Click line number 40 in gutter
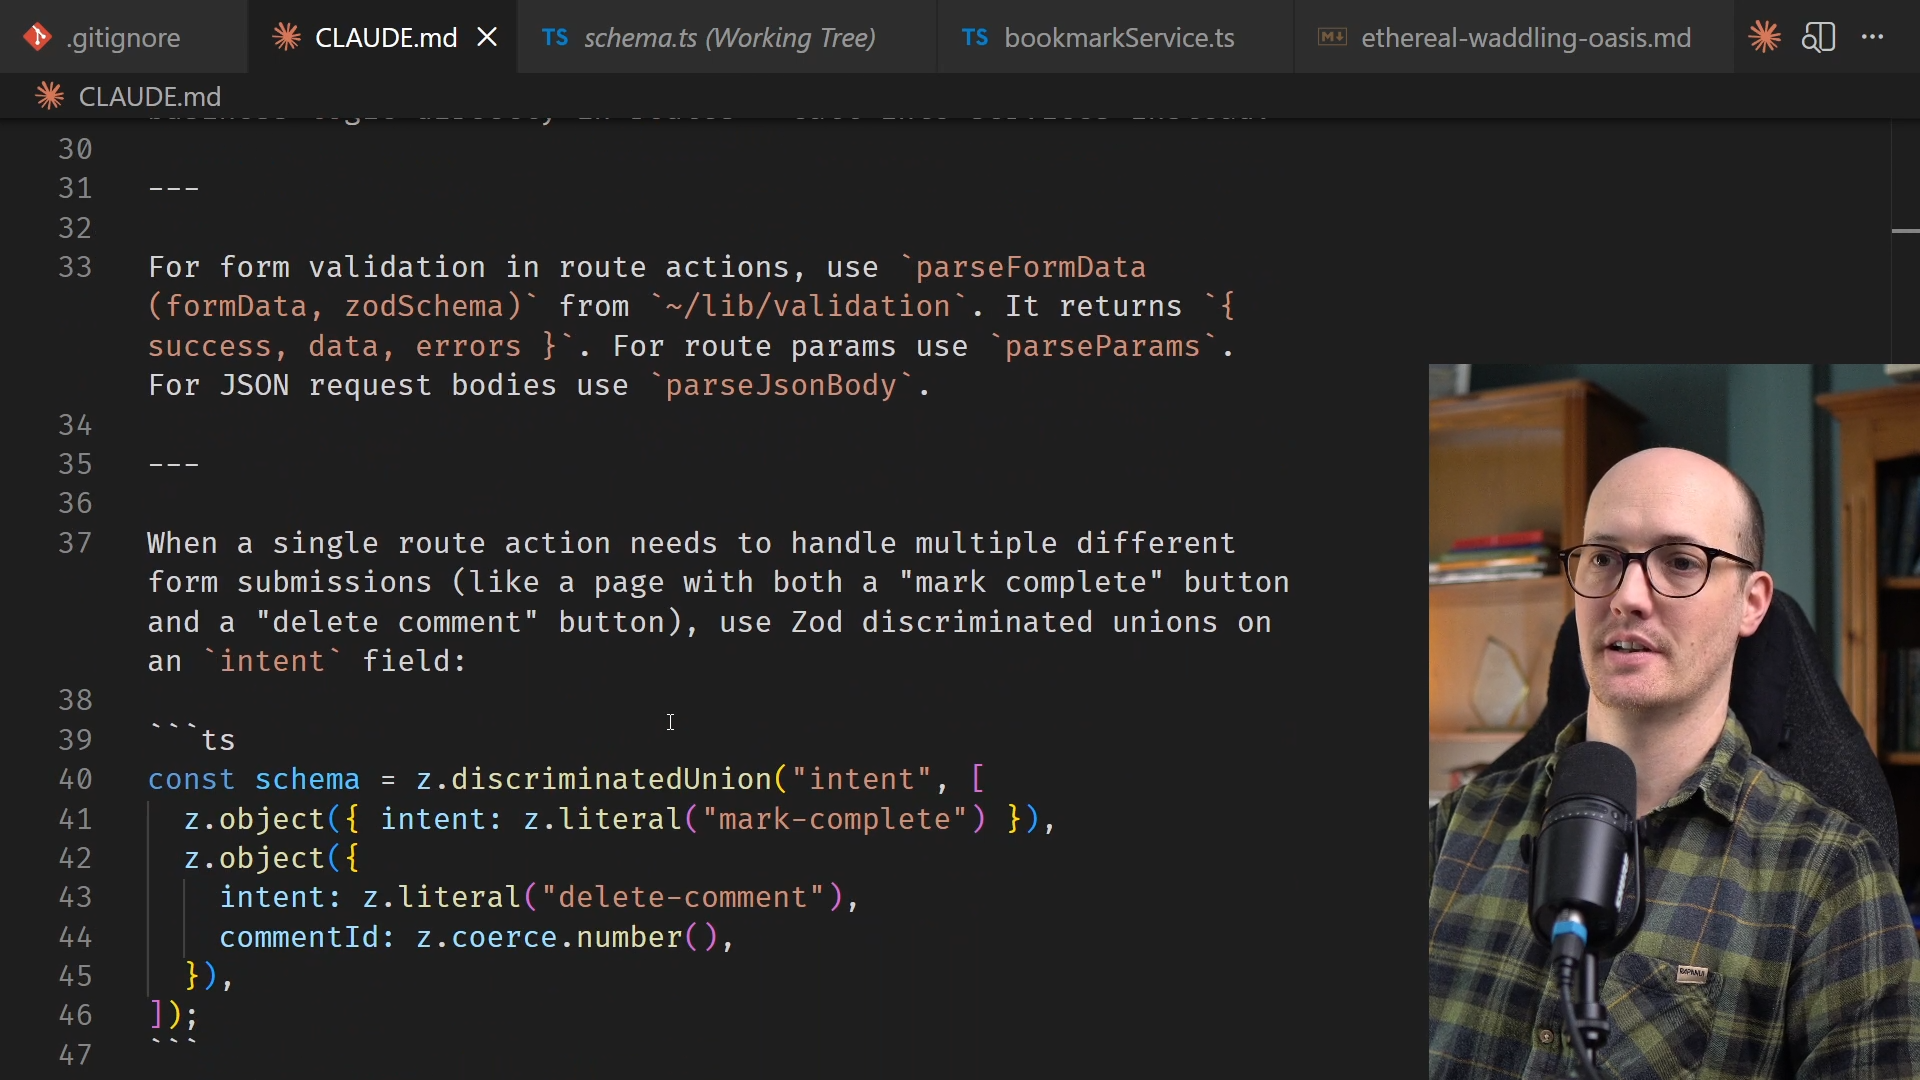1920x1080 pixels. [75, 779]
